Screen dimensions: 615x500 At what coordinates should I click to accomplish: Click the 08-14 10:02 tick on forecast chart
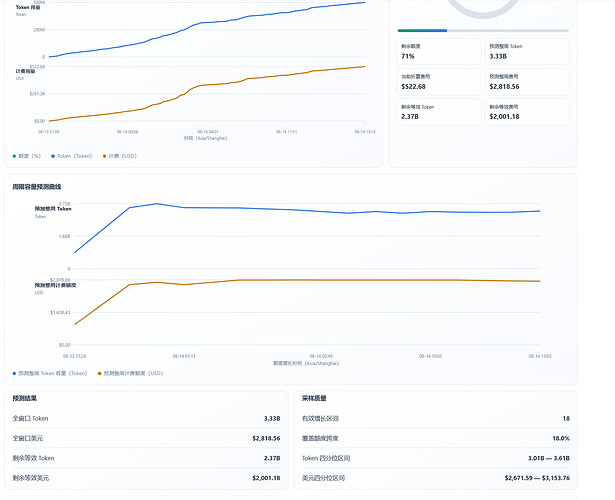[x=430, y=356]
